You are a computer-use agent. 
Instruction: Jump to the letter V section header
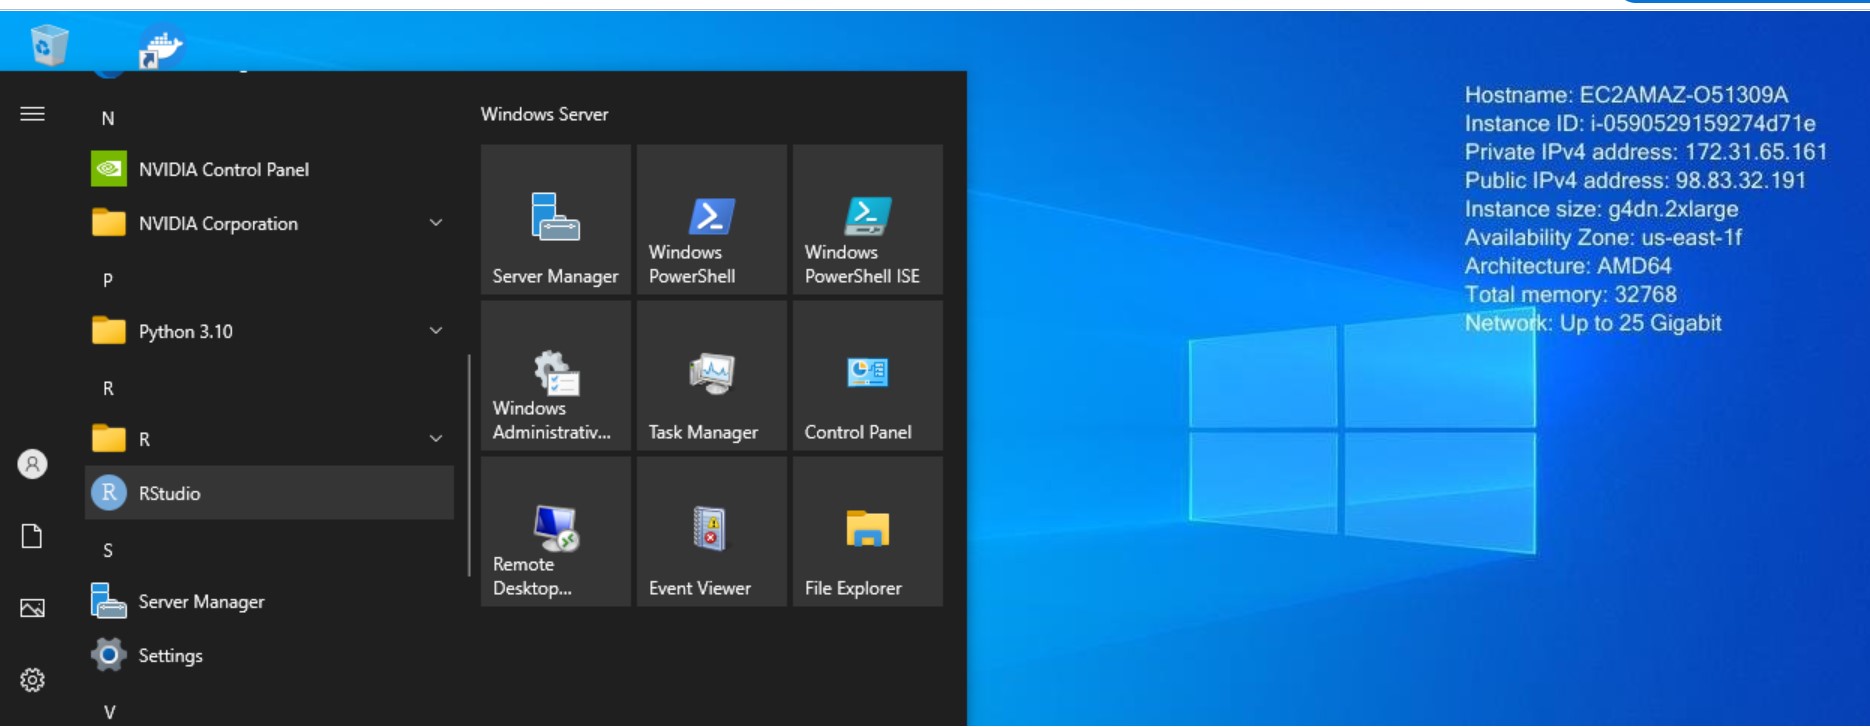pos(109,712)
